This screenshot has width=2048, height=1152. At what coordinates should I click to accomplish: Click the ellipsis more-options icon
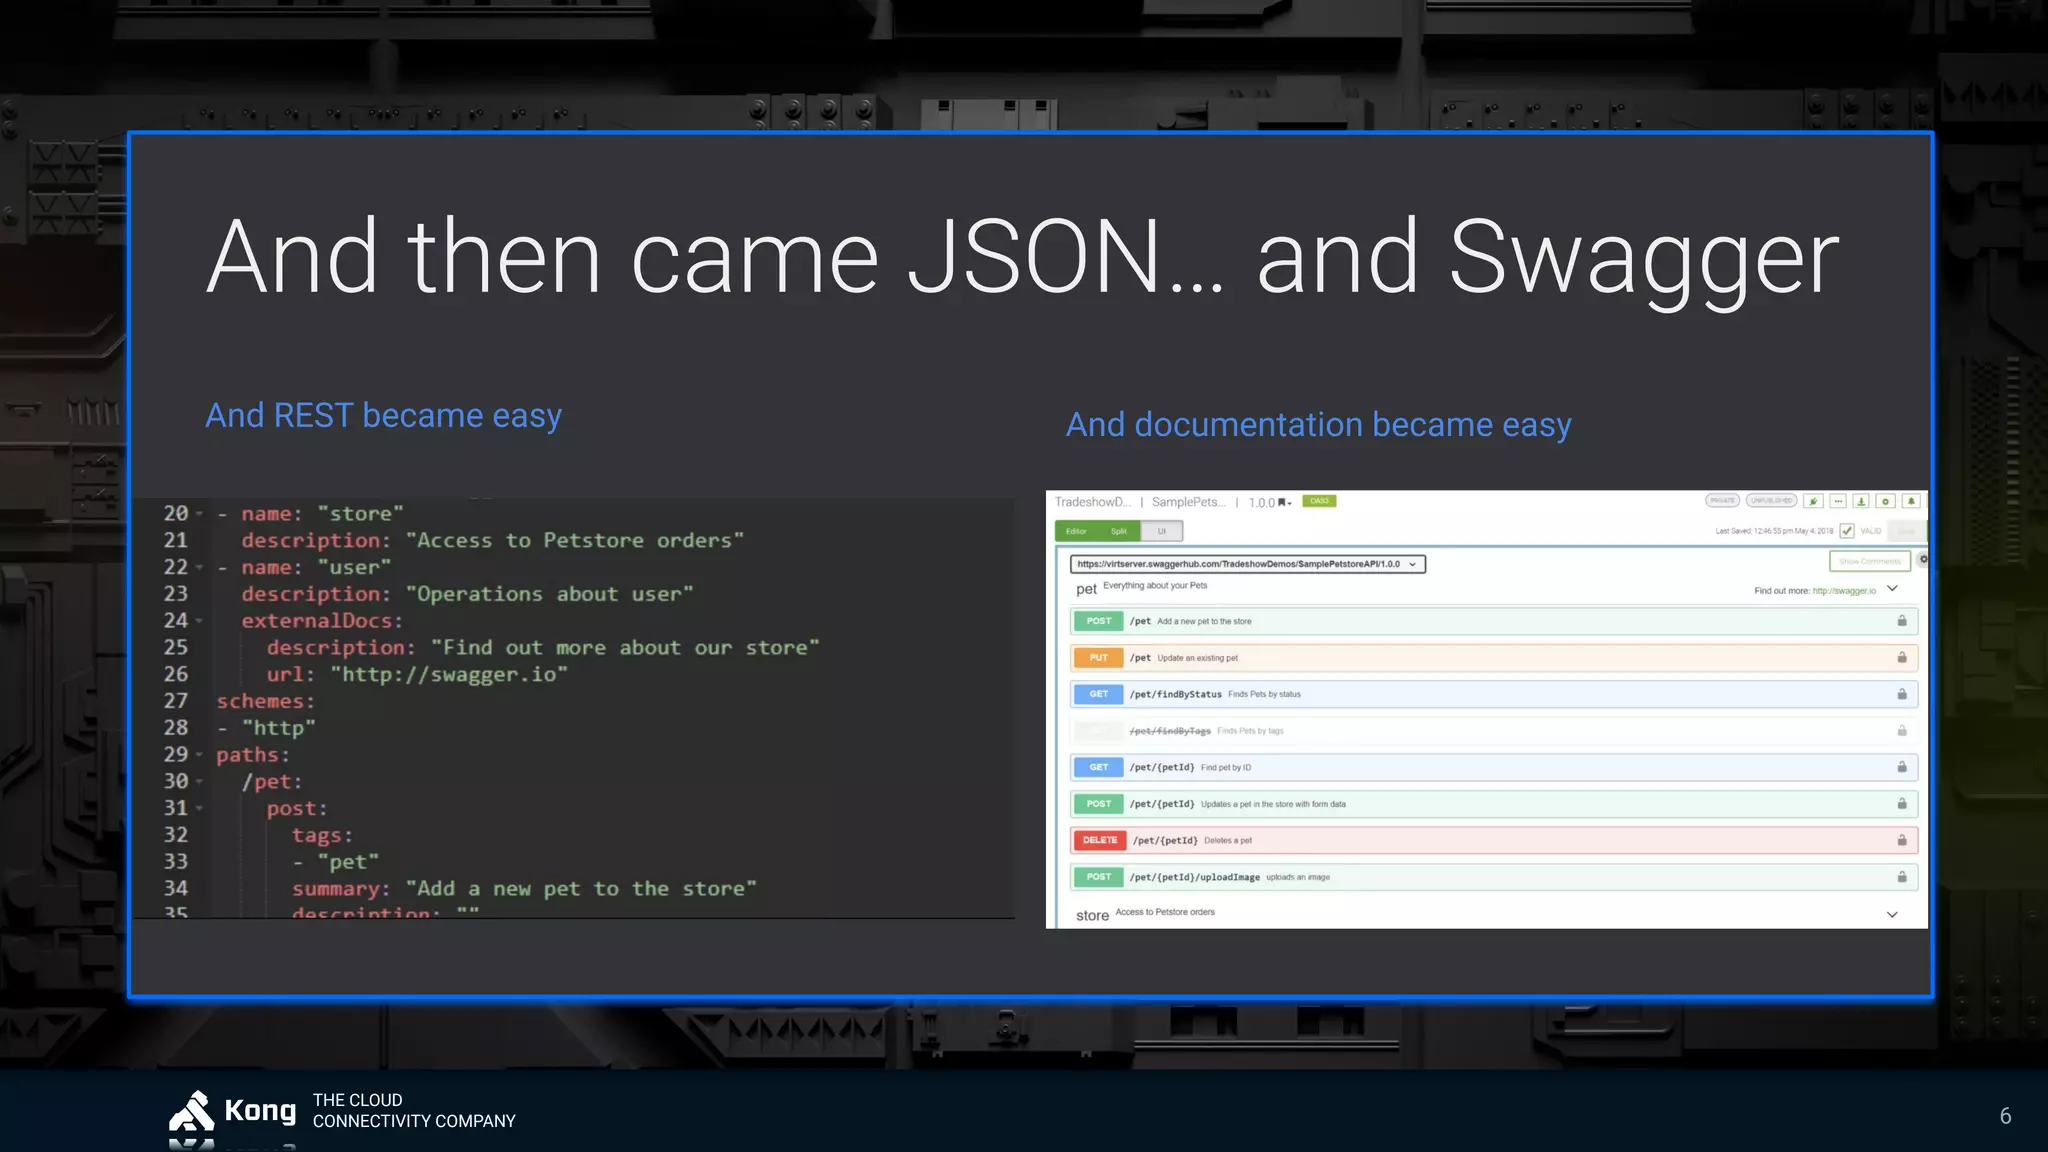(1838, 501)
